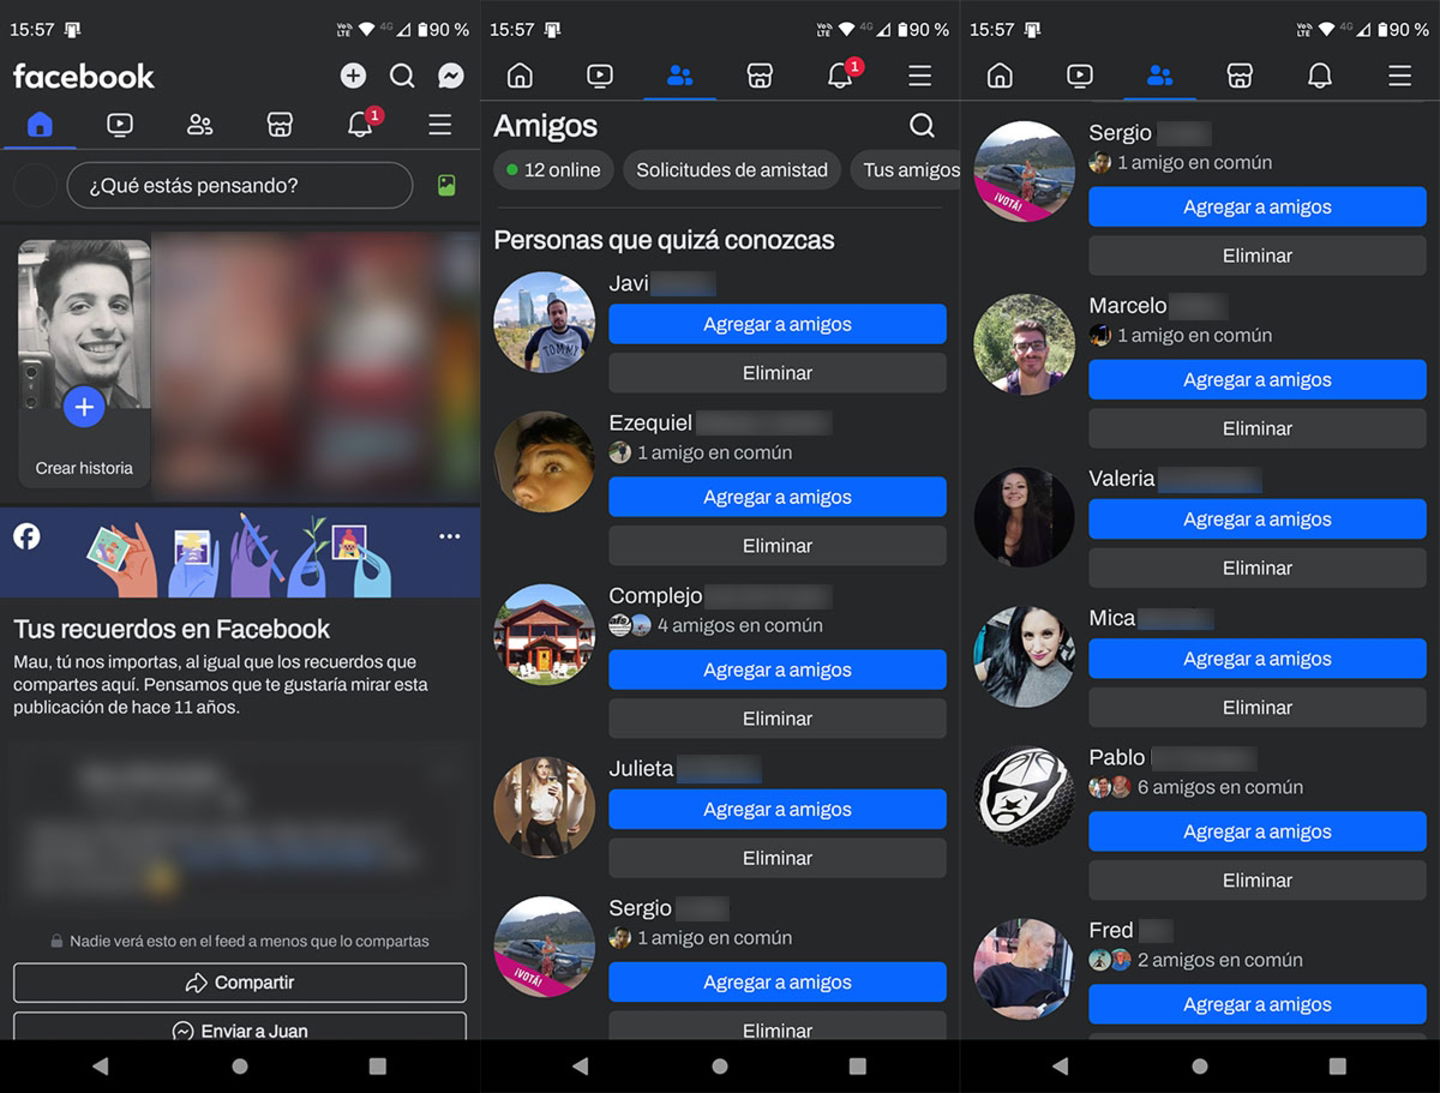Tap Home icon on the middle screen nav bar
This screenshot has width=1440, height=1093.
tap(520, 75)
